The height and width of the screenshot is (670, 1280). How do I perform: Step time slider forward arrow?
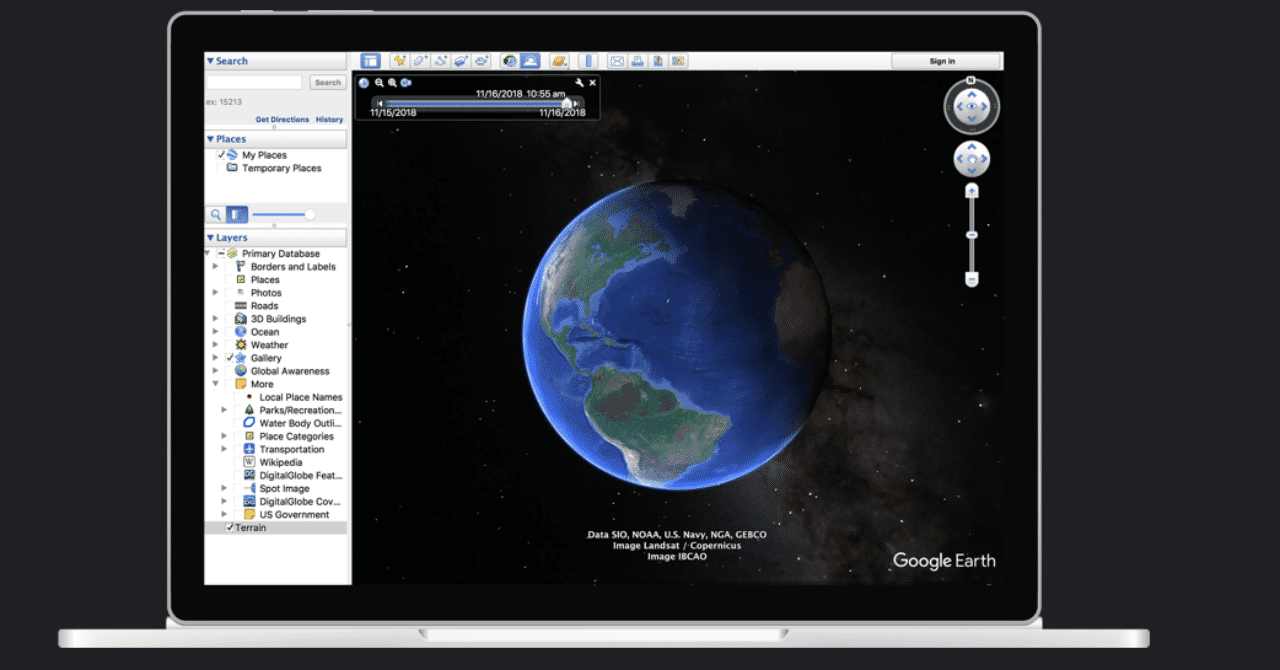(x=576, y=103)
